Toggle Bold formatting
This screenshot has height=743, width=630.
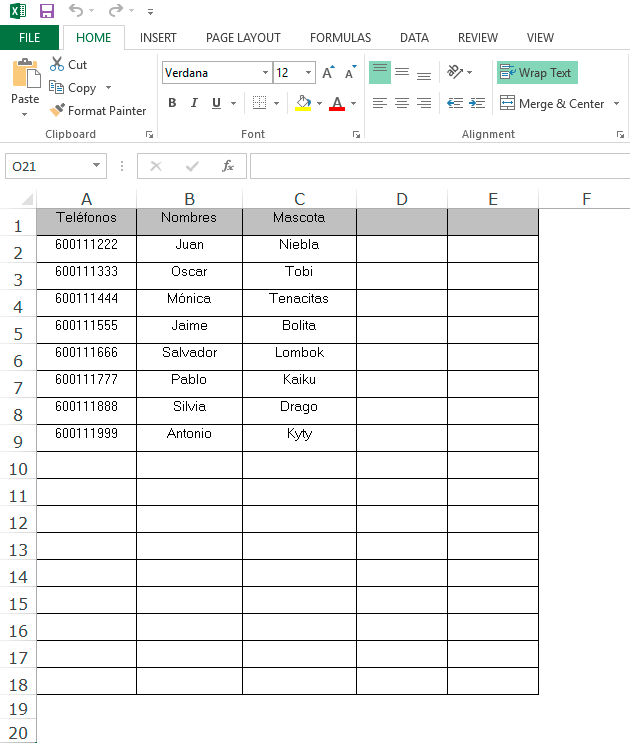click(172, 103)
